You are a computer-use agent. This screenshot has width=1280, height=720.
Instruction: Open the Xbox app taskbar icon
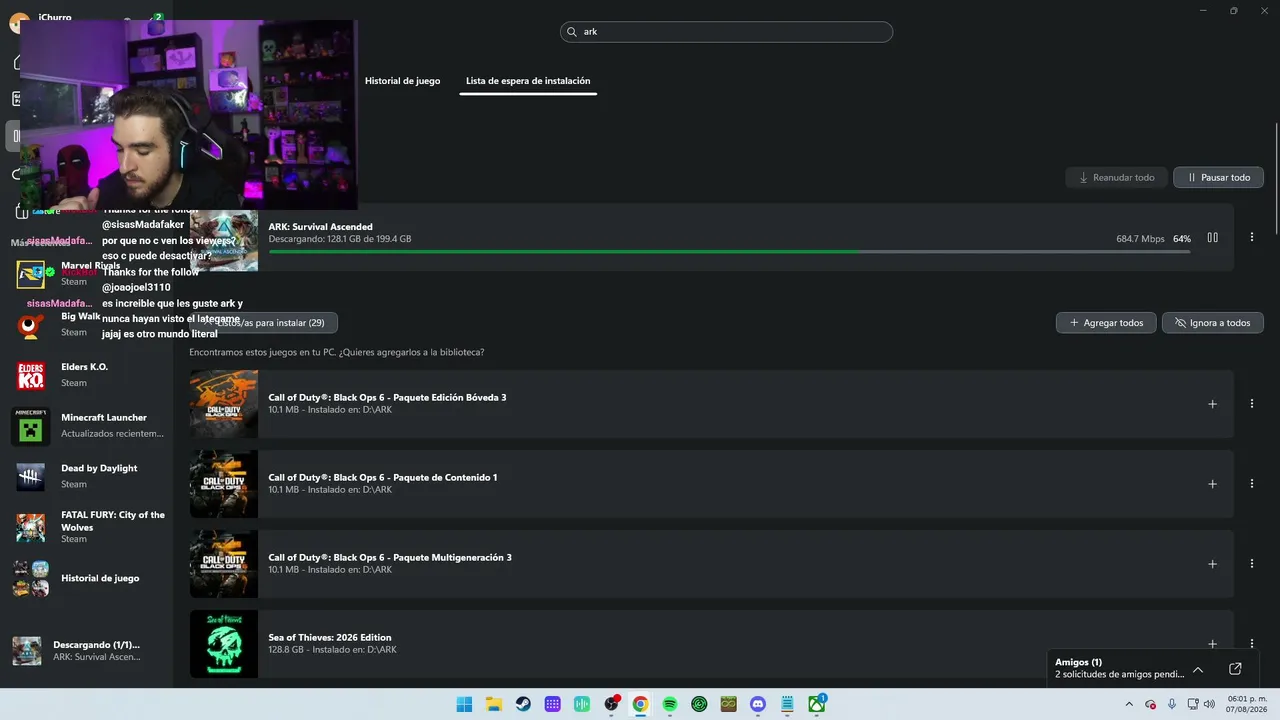pos(817,704)
